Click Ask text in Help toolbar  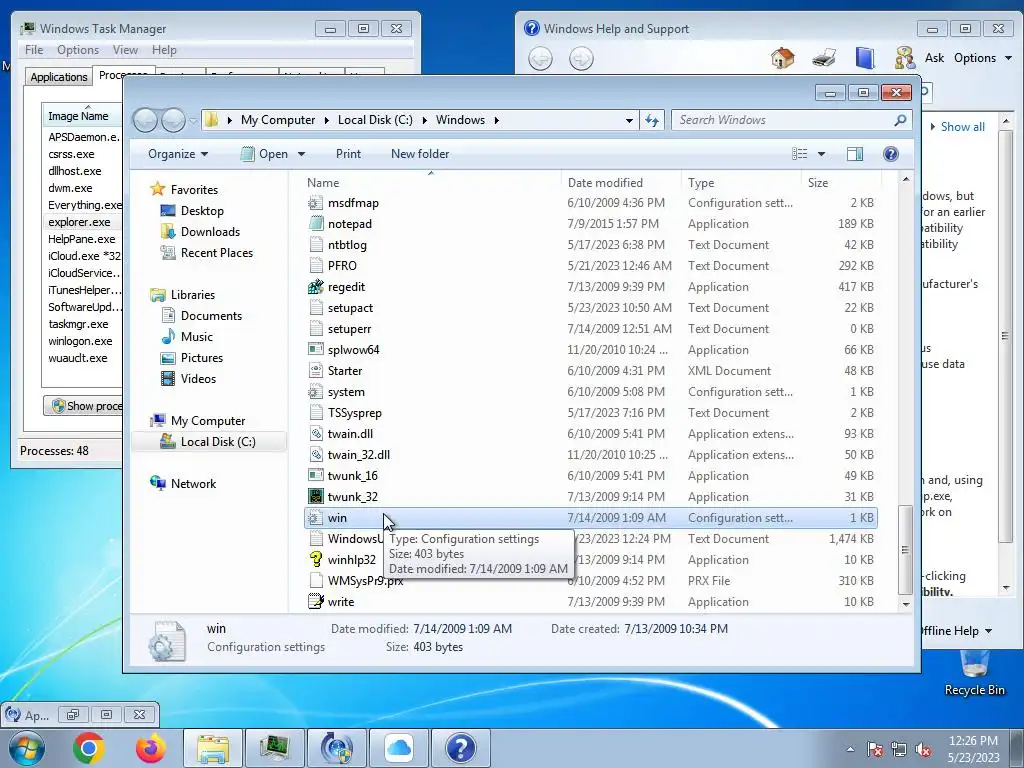click(934, 58)
